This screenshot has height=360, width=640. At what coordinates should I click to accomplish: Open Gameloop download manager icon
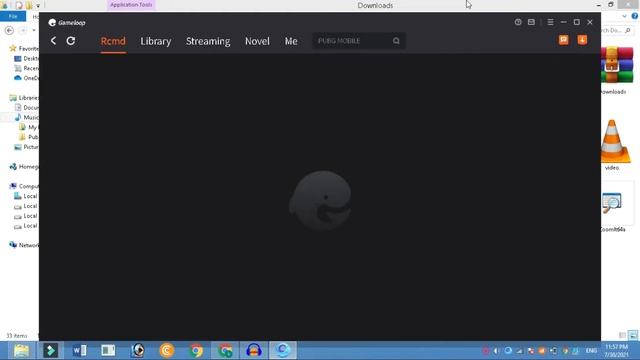[x=582, y=40]
